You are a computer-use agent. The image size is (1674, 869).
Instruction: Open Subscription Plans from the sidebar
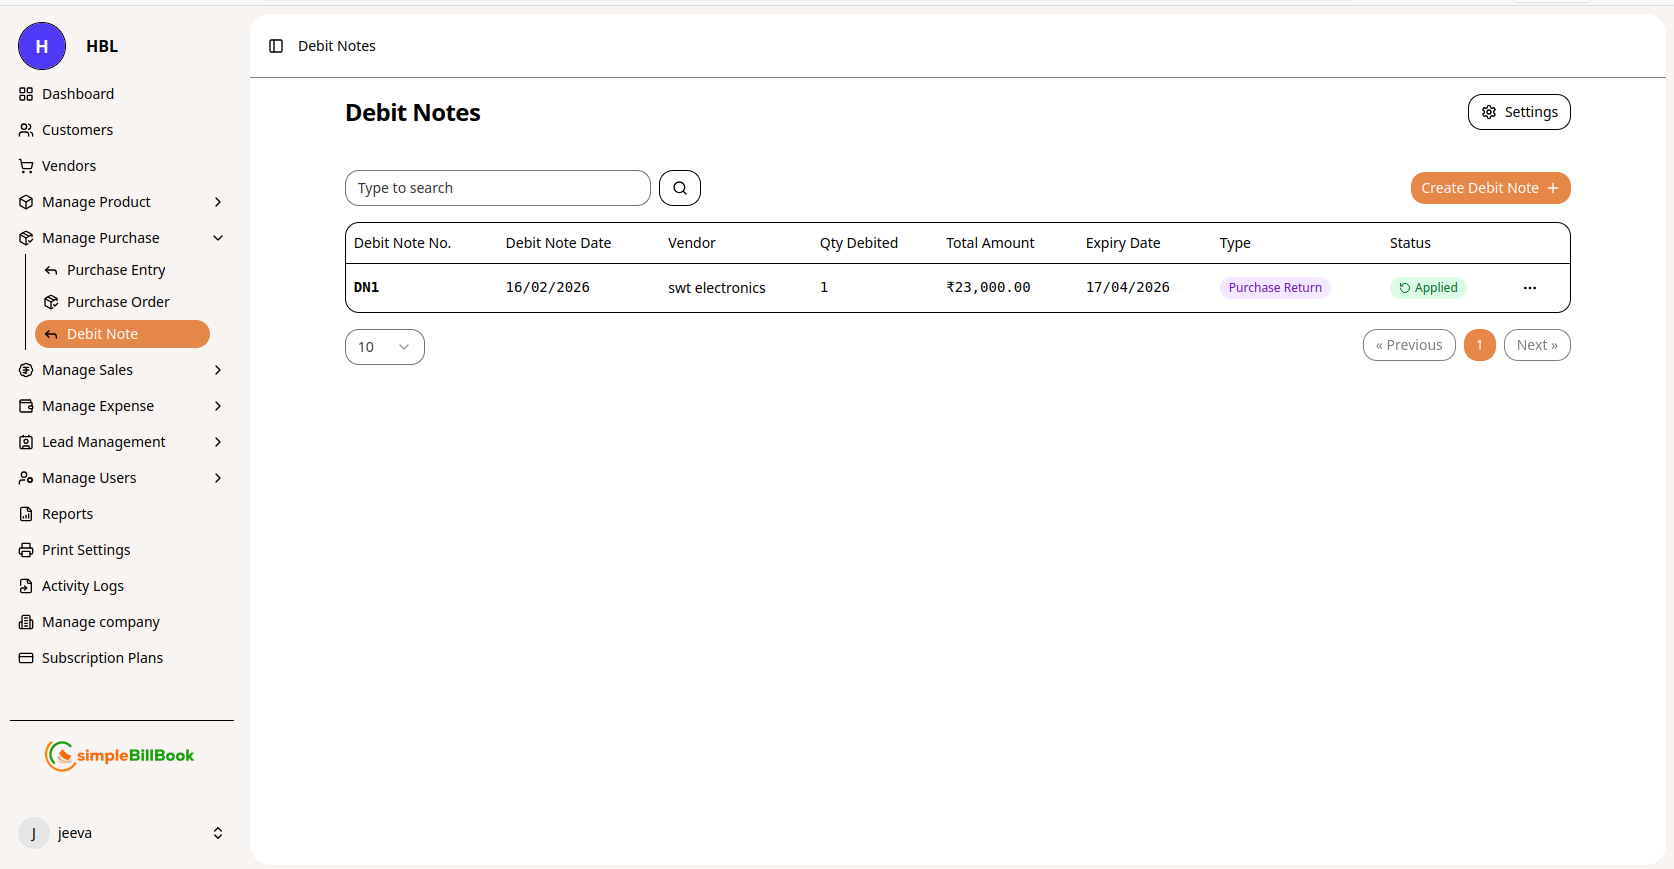(102, 658)
